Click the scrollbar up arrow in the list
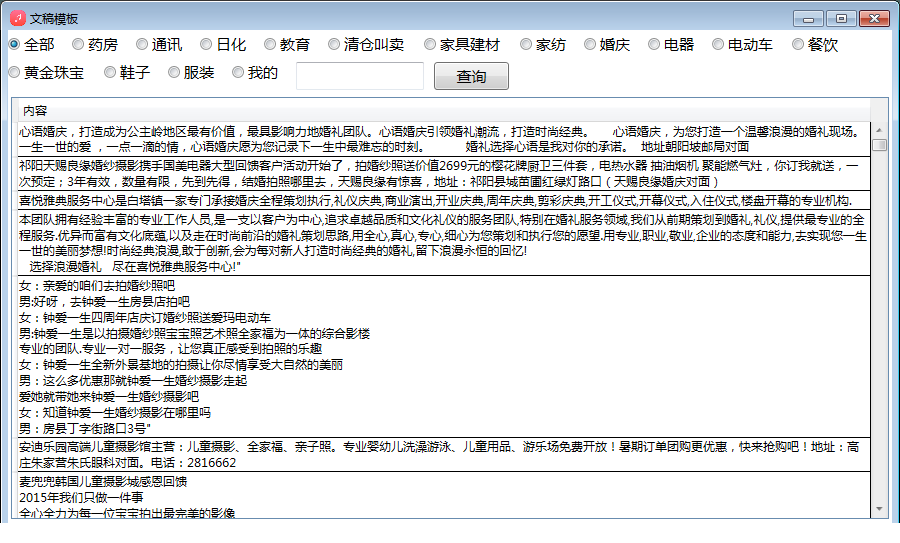 pyautogui.click(x=879, y=129)
